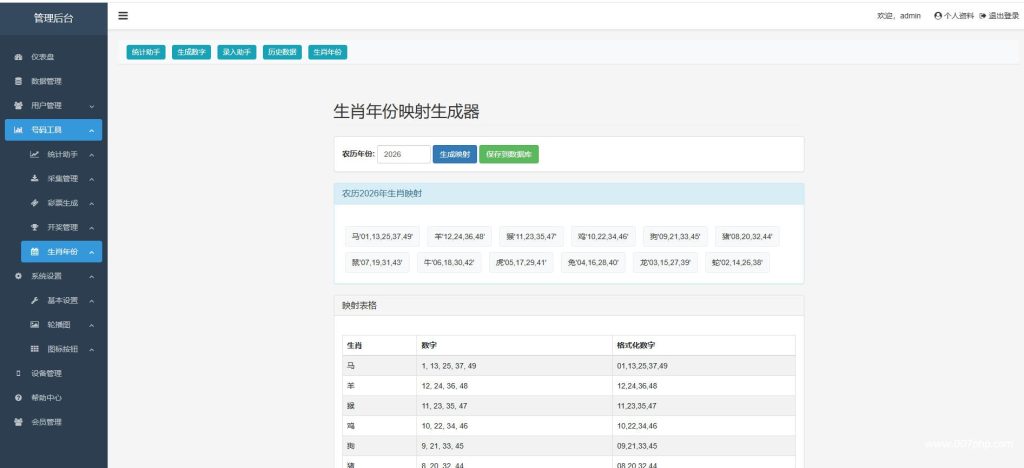Screen dimensions: 1024x468
Task: Toggle the hamburger menu icon
Action: (123, 16)
